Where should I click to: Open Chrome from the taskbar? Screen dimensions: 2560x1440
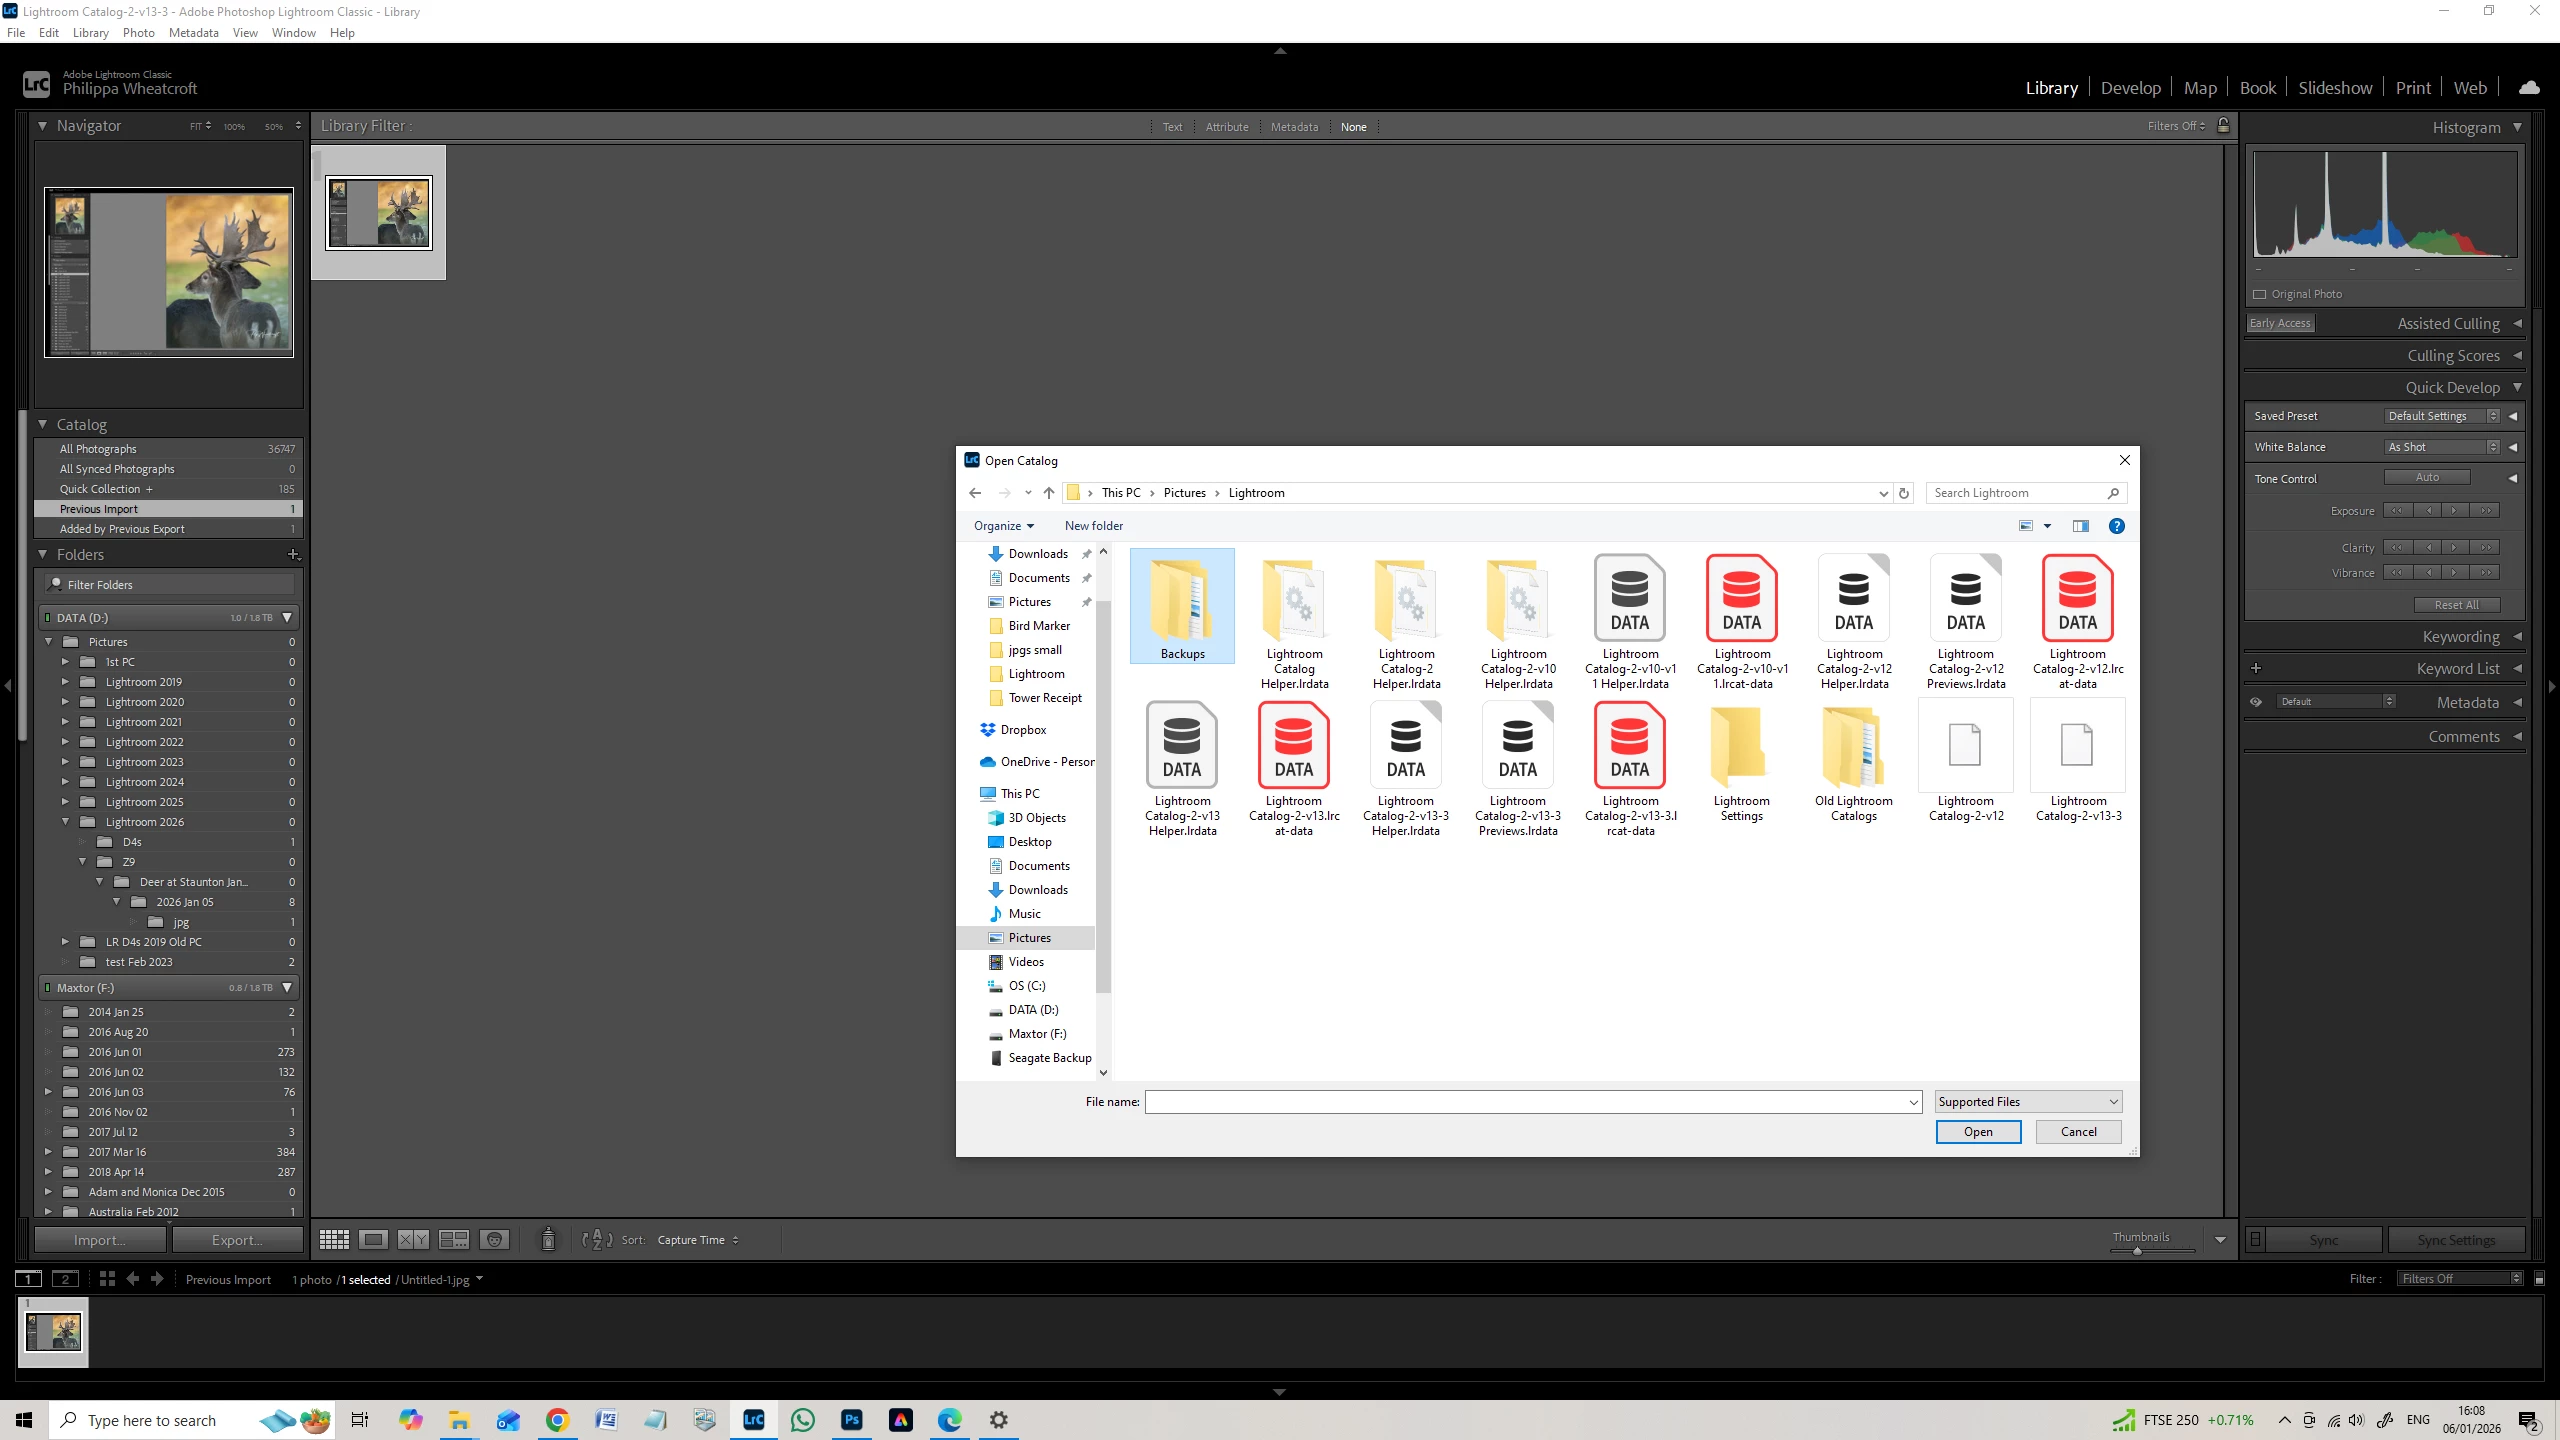coord(558,1420)
